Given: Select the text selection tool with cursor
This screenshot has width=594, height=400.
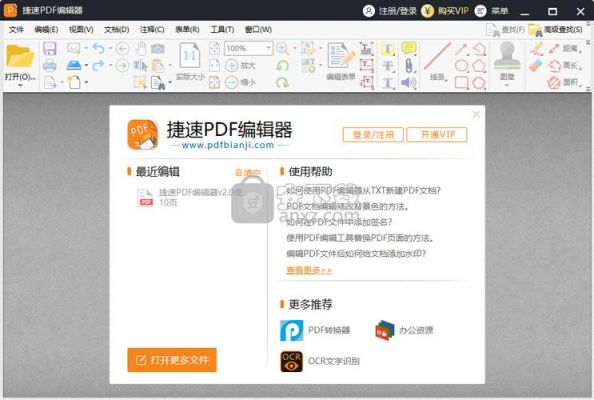Looking at the screenshot, I should [x=140, y=66].
